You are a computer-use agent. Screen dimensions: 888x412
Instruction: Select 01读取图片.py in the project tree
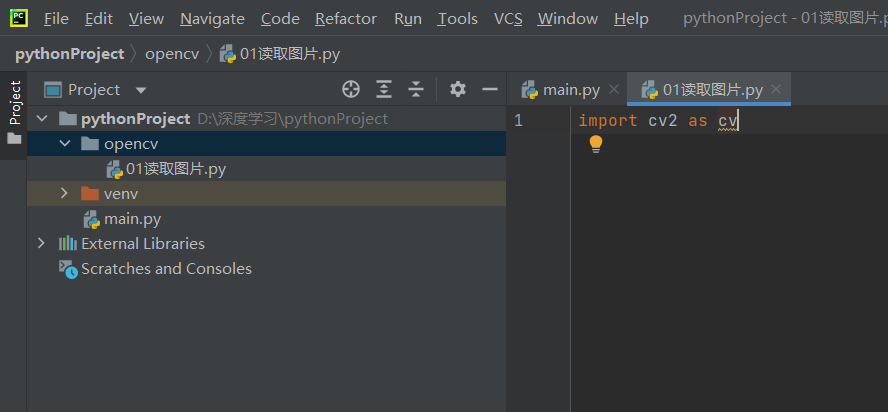click(x=266, y=169)
